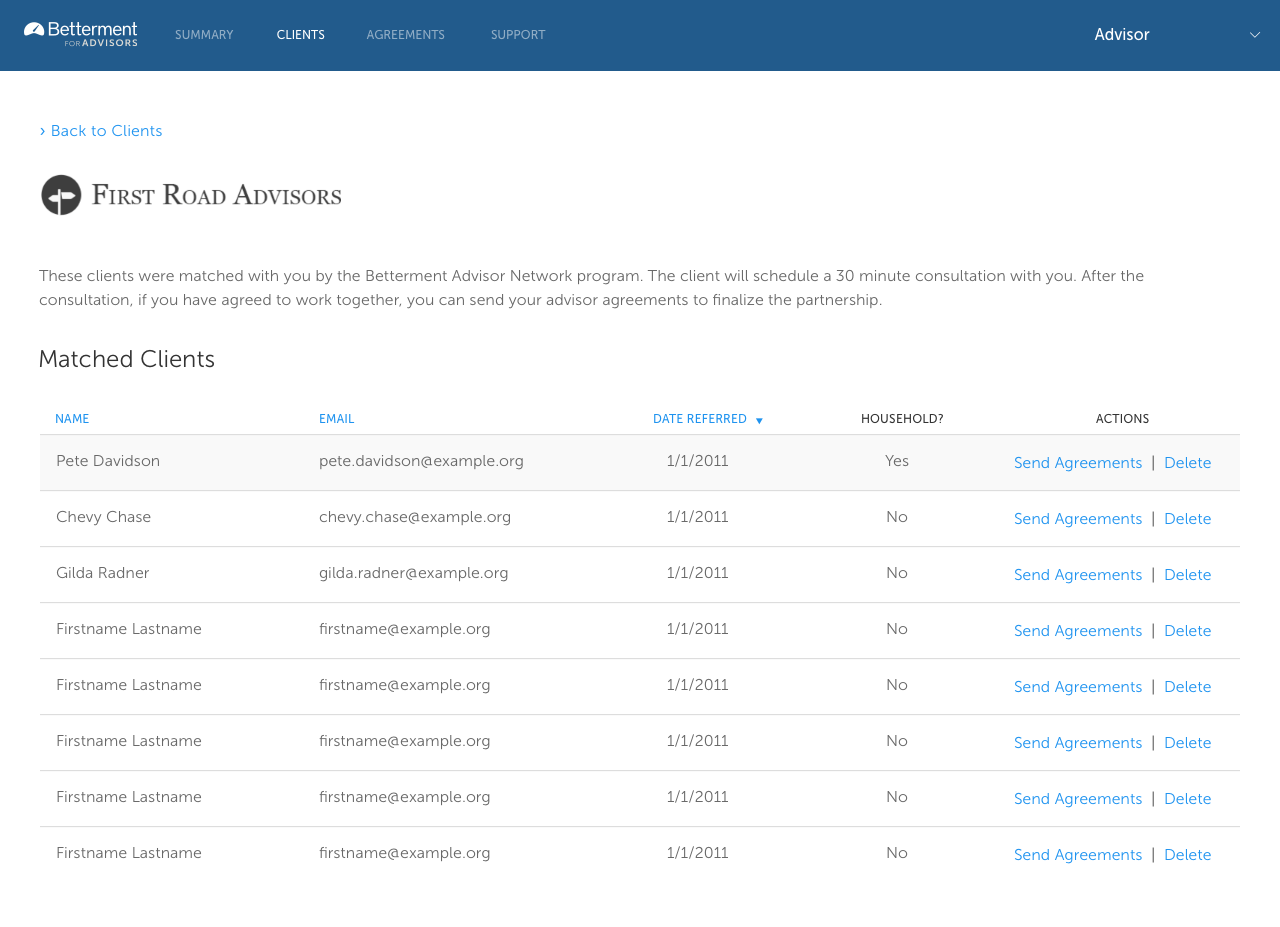This screenshot has height=927, width=1280.
Task: Click the Date Referred sort arrow
Action: click(x=759, y=421)
